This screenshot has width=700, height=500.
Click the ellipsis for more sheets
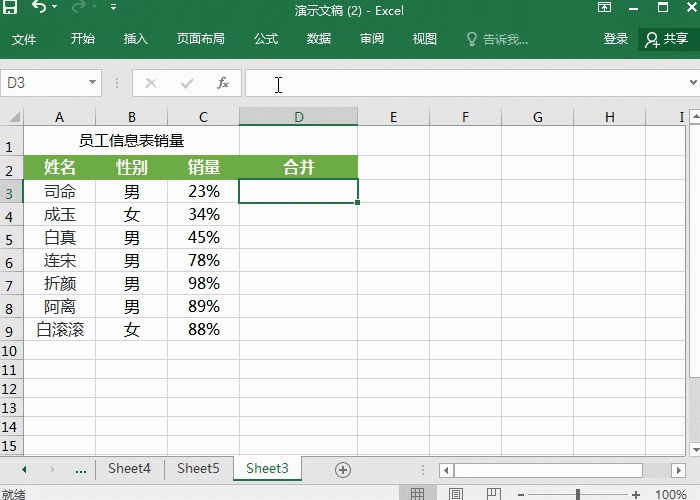click(x=81, y=471)
